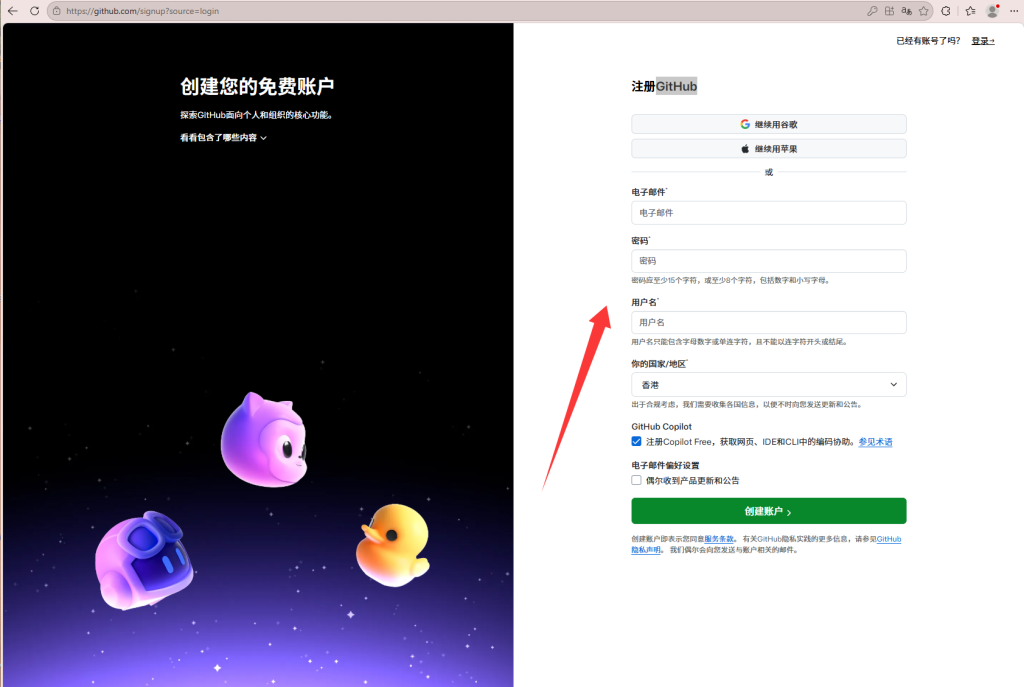Click the Google logo in the Google sign-up button
Viewport: 1024px width, 687px height.
(745, 124)
